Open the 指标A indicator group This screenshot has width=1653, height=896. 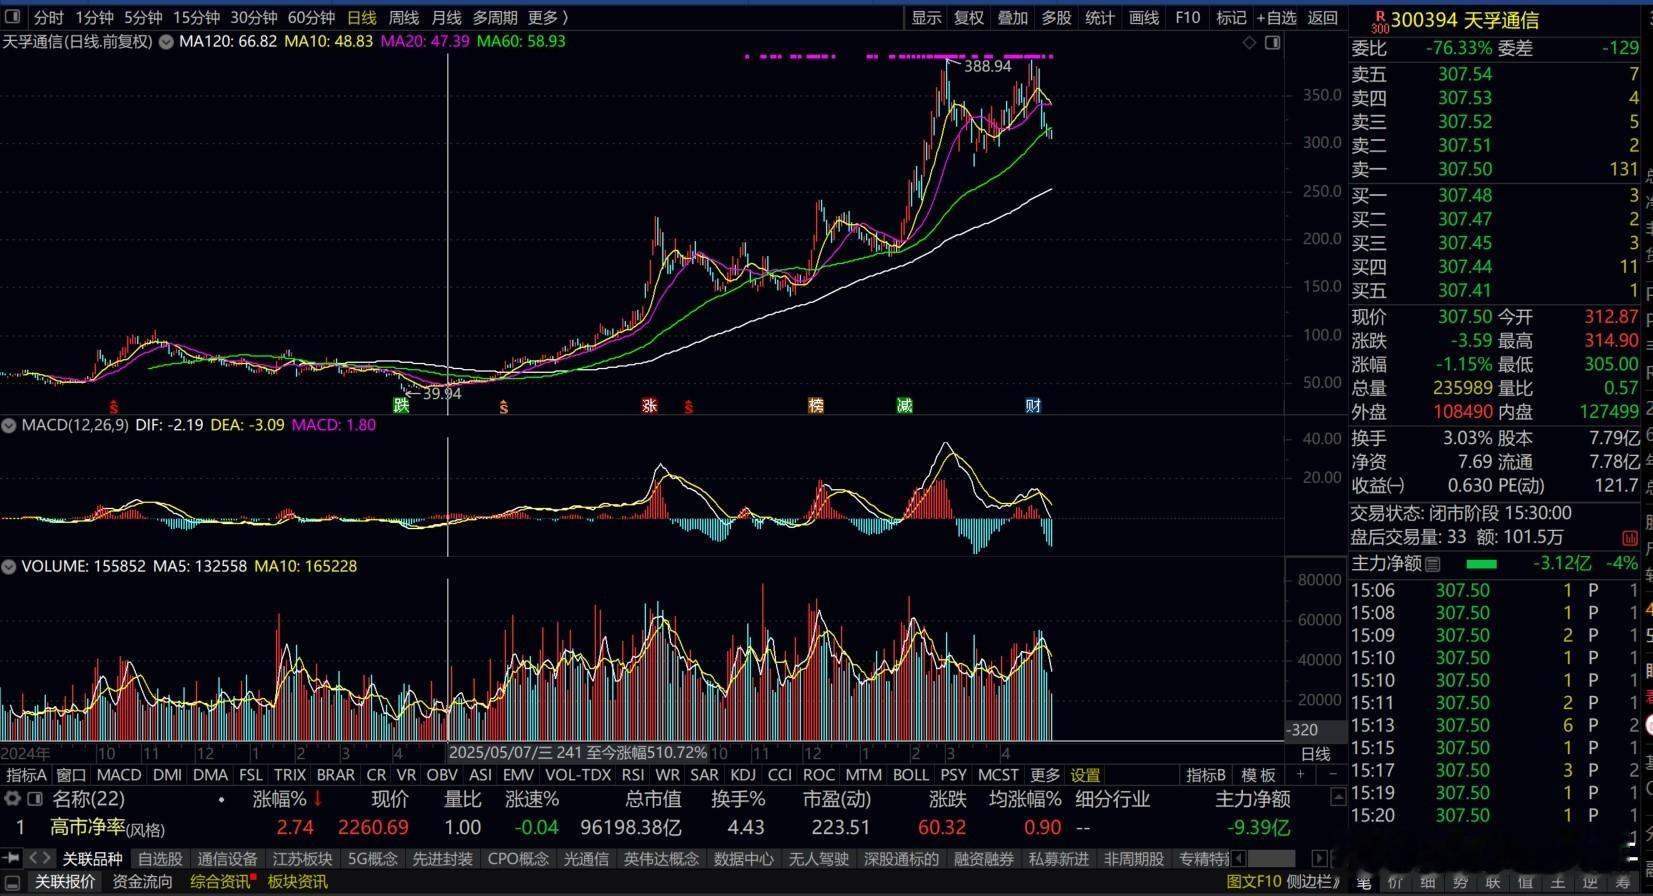26,775
